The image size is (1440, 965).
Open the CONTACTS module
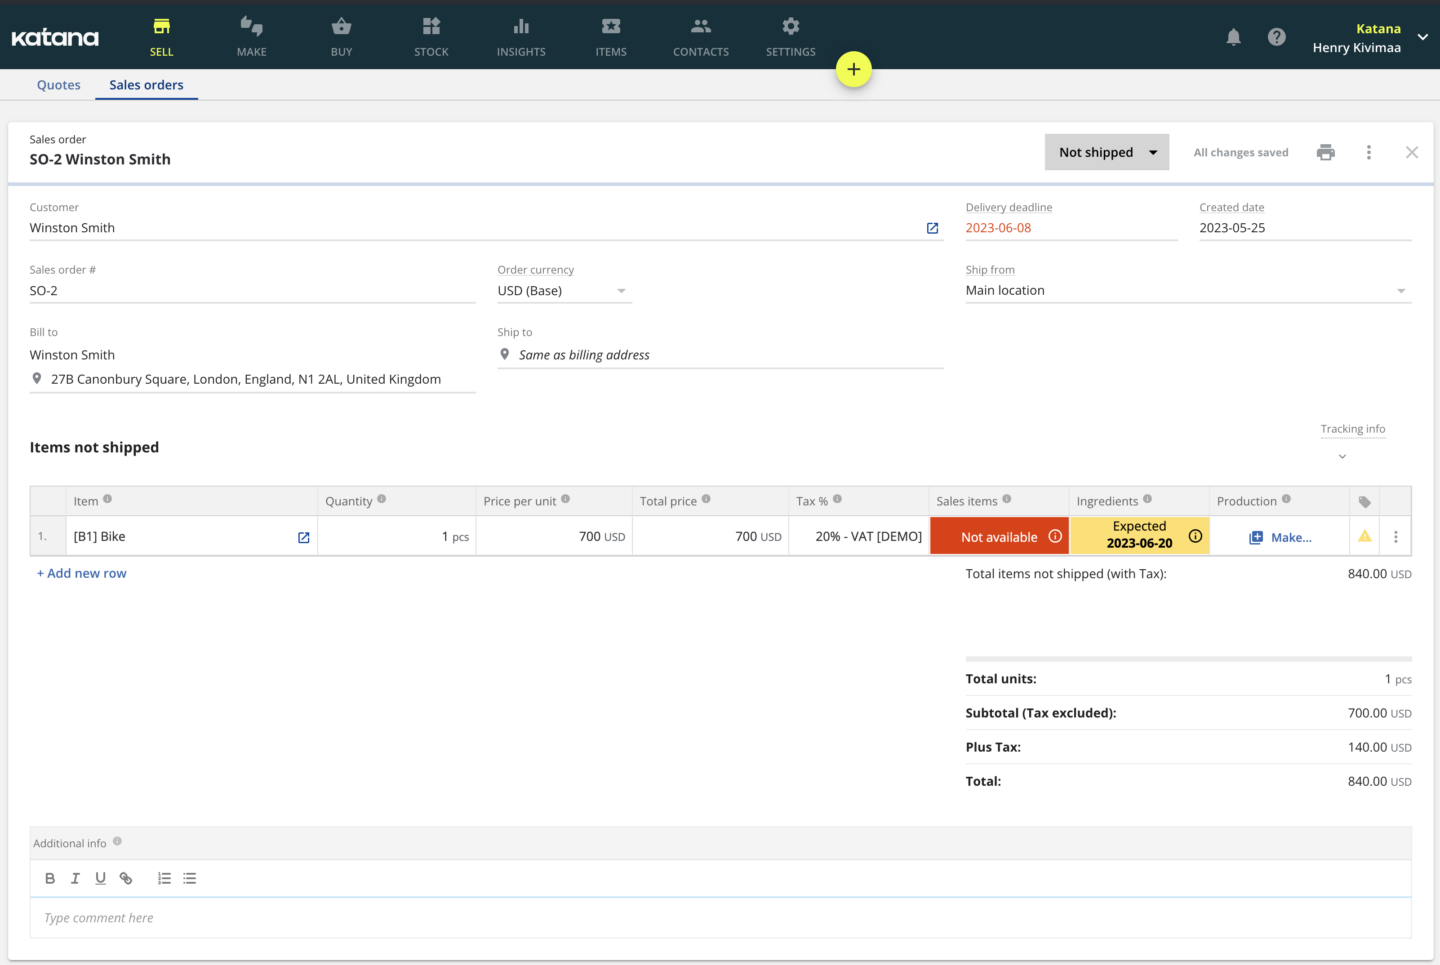[x=700, y=37]
